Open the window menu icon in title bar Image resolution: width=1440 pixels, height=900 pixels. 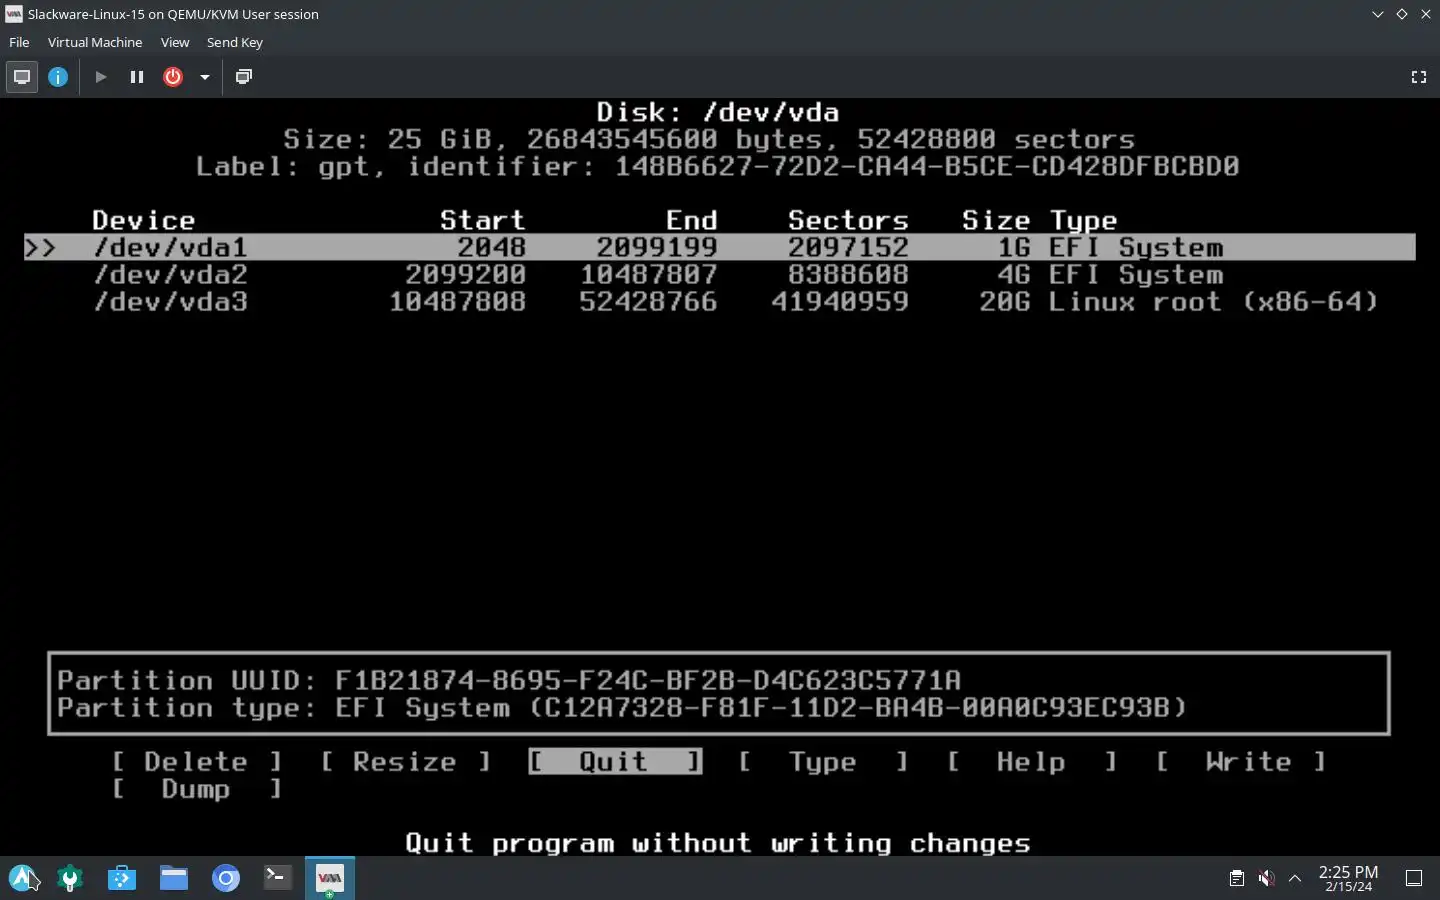(13, 14)
